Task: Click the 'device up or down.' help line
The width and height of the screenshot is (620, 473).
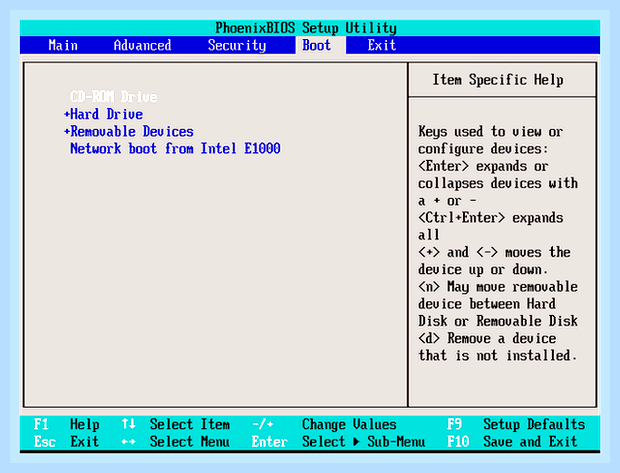Action: (x=483, y=269)
